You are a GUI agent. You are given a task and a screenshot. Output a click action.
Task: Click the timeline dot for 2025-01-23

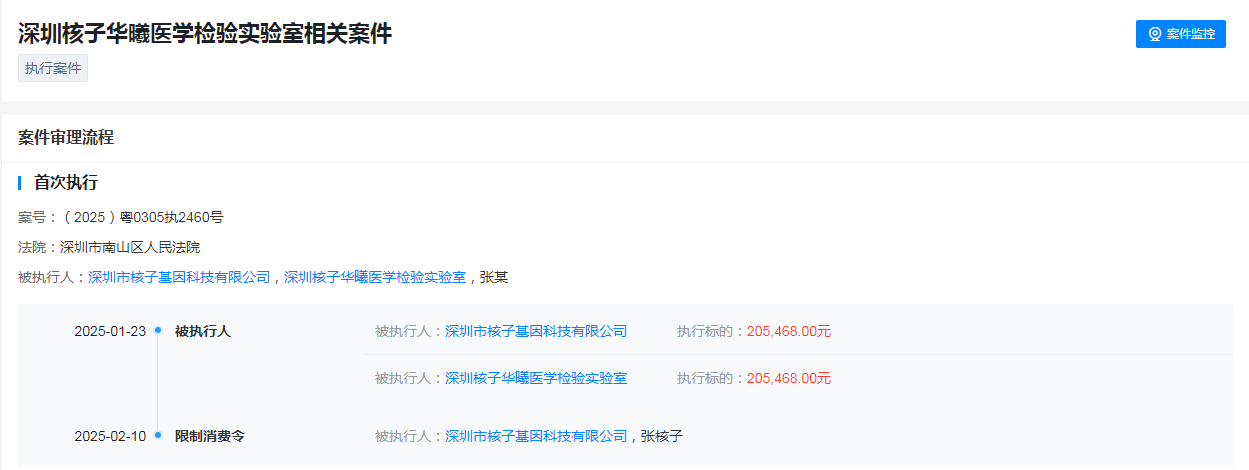pos(158,331)
